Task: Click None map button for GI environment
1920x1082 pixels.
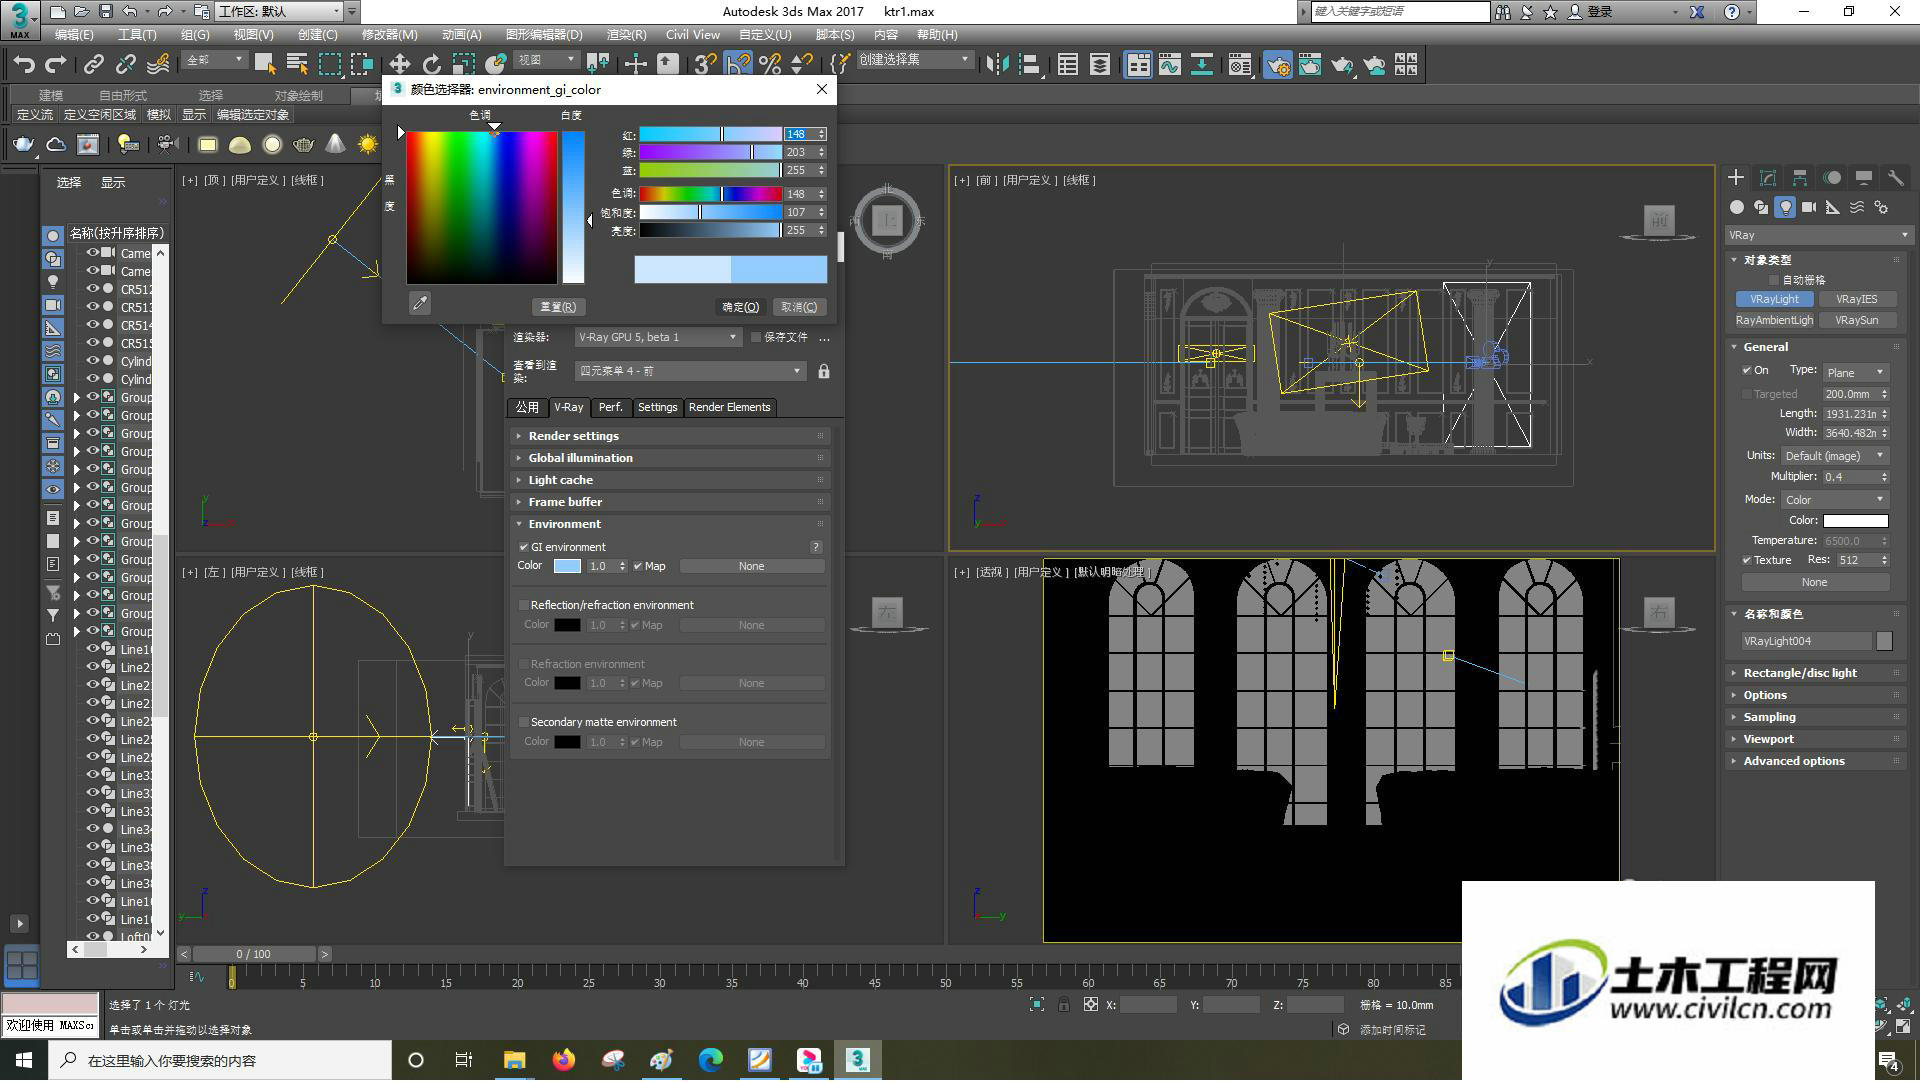Action: 752,566
